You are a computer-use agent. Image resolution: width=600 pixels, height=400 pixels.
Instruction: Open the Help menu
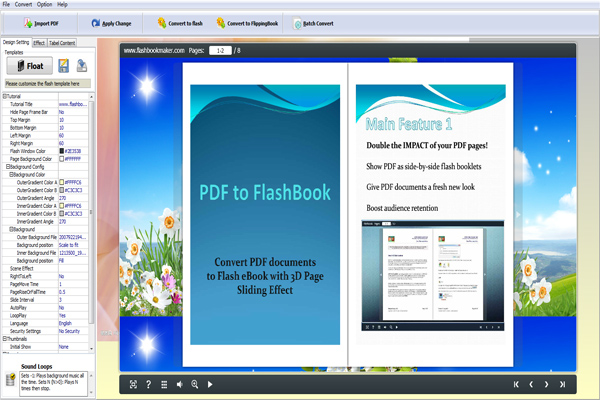(x=62, y=4)
